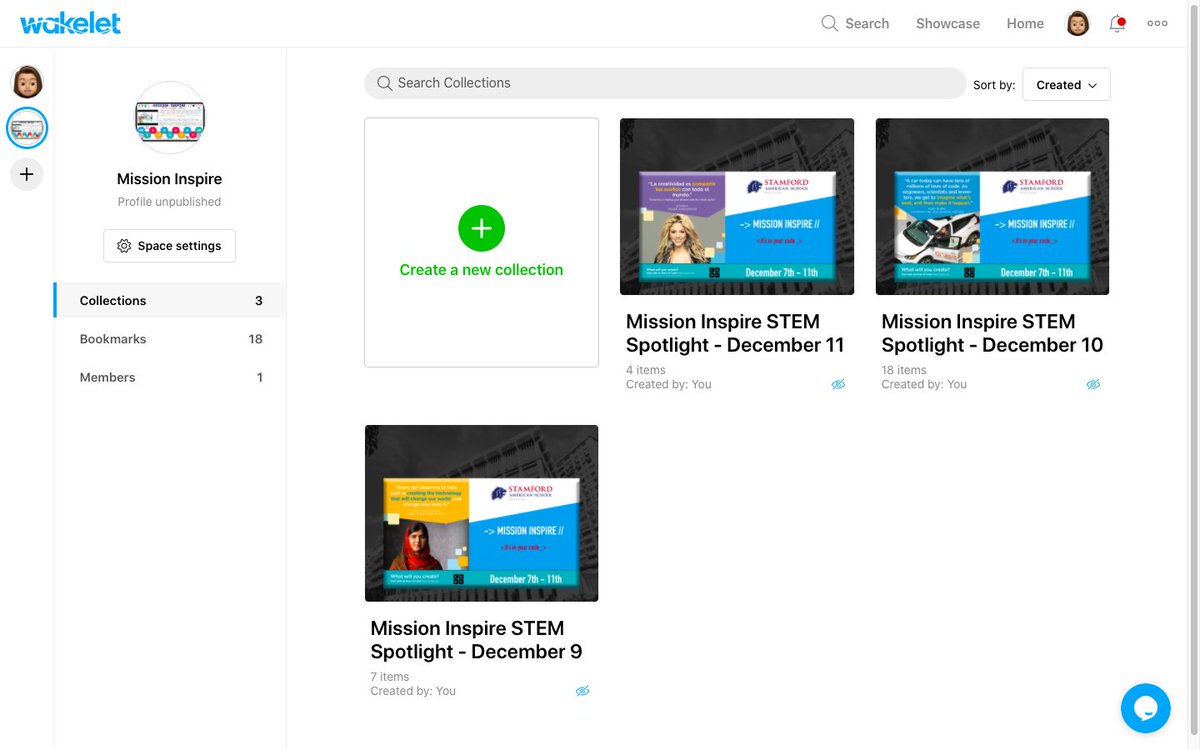Screen dimensions: 1200x750
Task: Click the Space settings button
Action: [x=169, y=246]
